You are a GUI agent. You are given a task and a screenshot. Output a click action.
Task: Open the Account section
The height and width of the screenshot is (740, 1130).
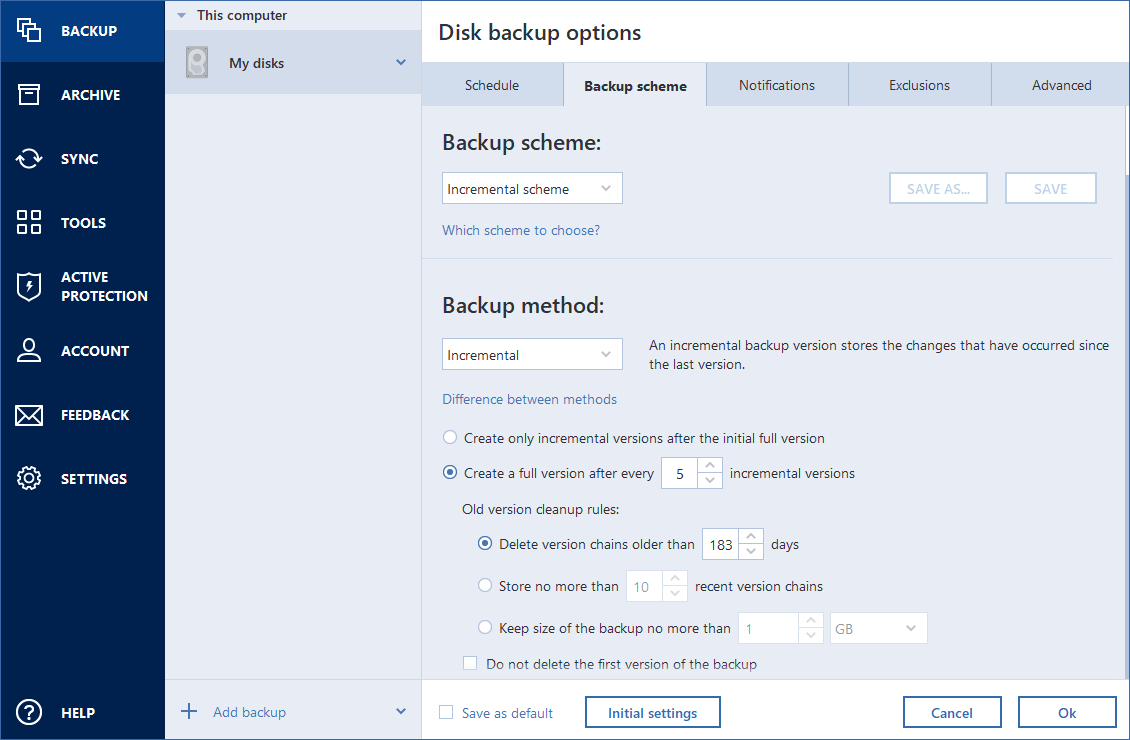click(29, 350)
